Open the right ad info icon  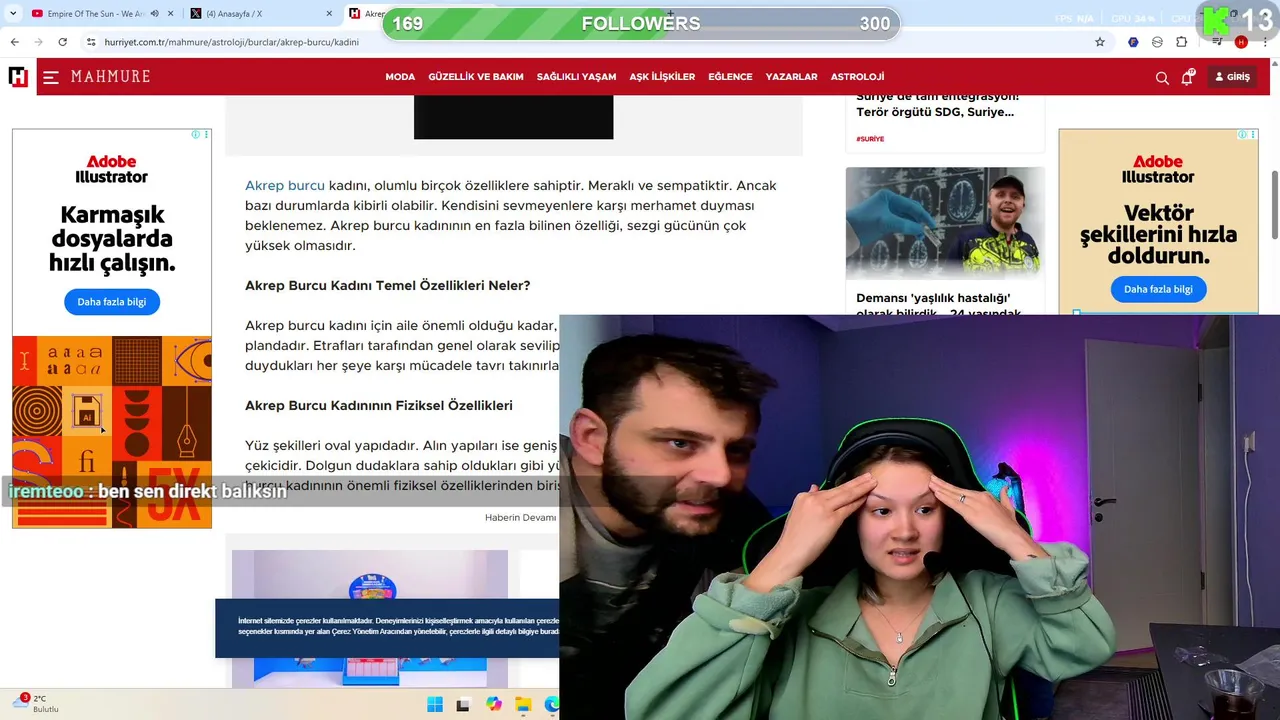click(x=1242, y=134)
